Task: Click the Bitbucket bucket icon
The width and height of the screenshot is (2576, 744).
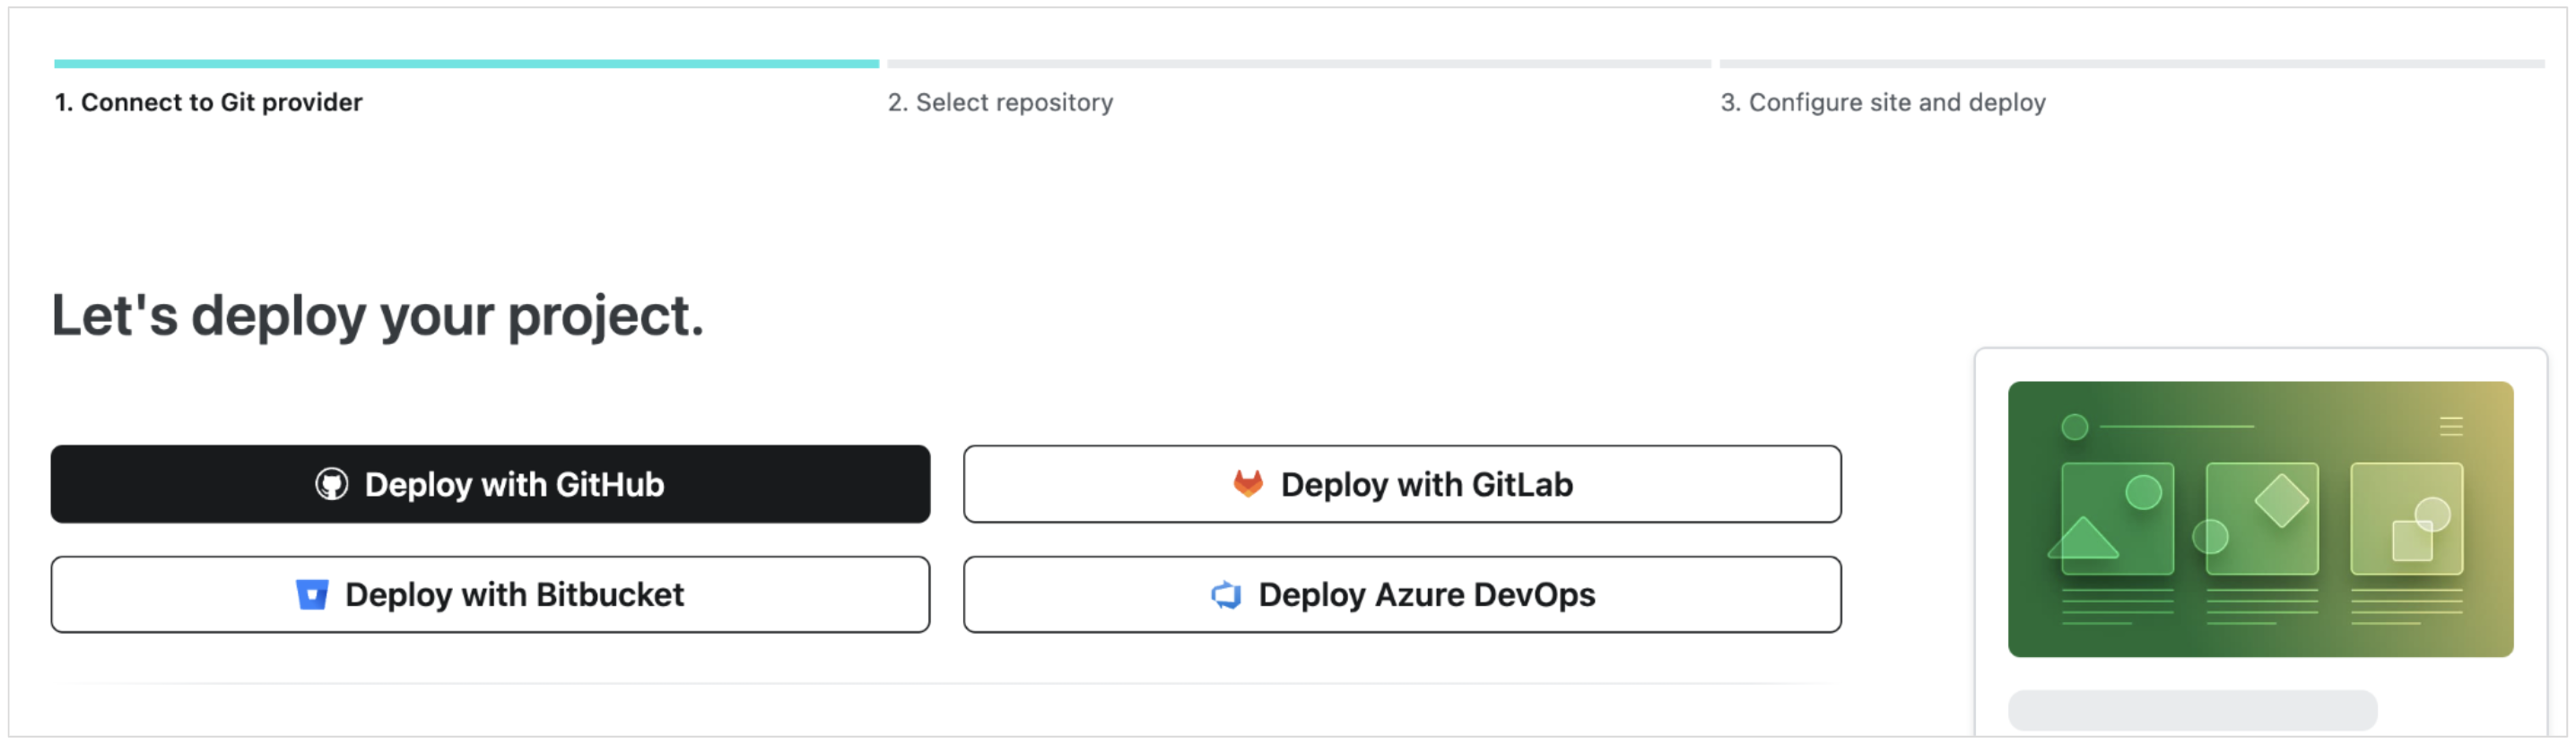Action: [315, 594]
